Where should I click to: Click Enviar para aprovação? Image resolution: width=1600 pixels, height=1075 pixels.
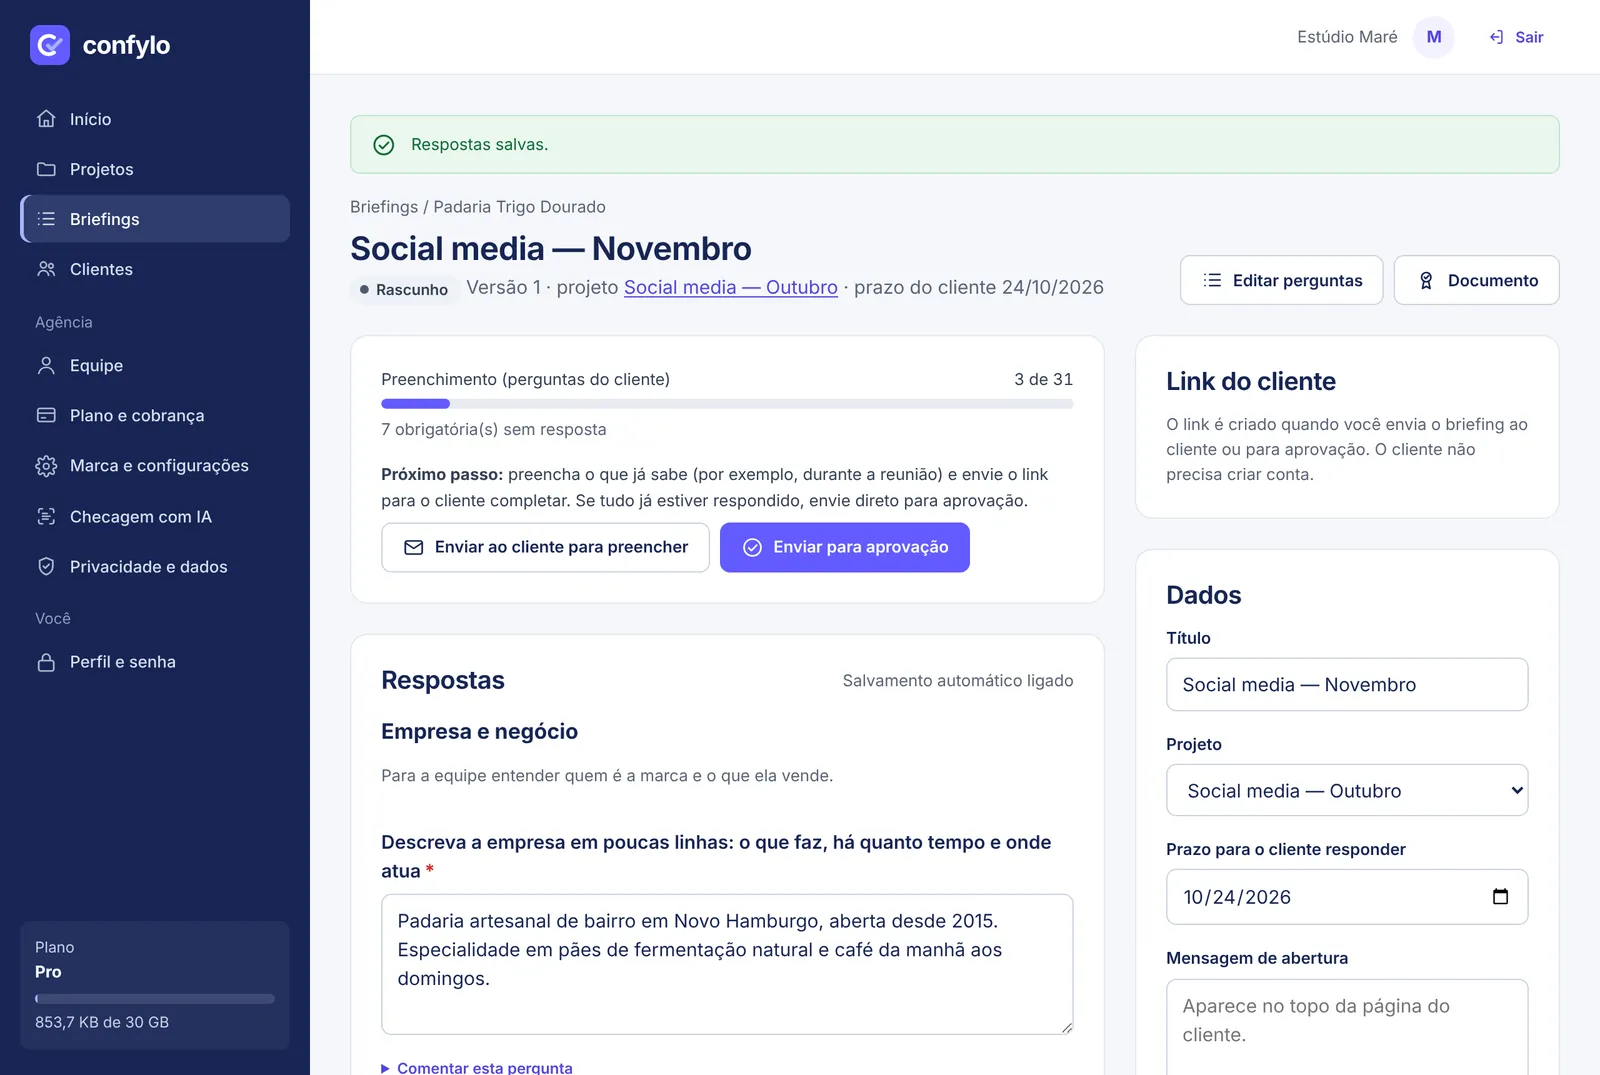pyautogui.click(x=844, y=547)
